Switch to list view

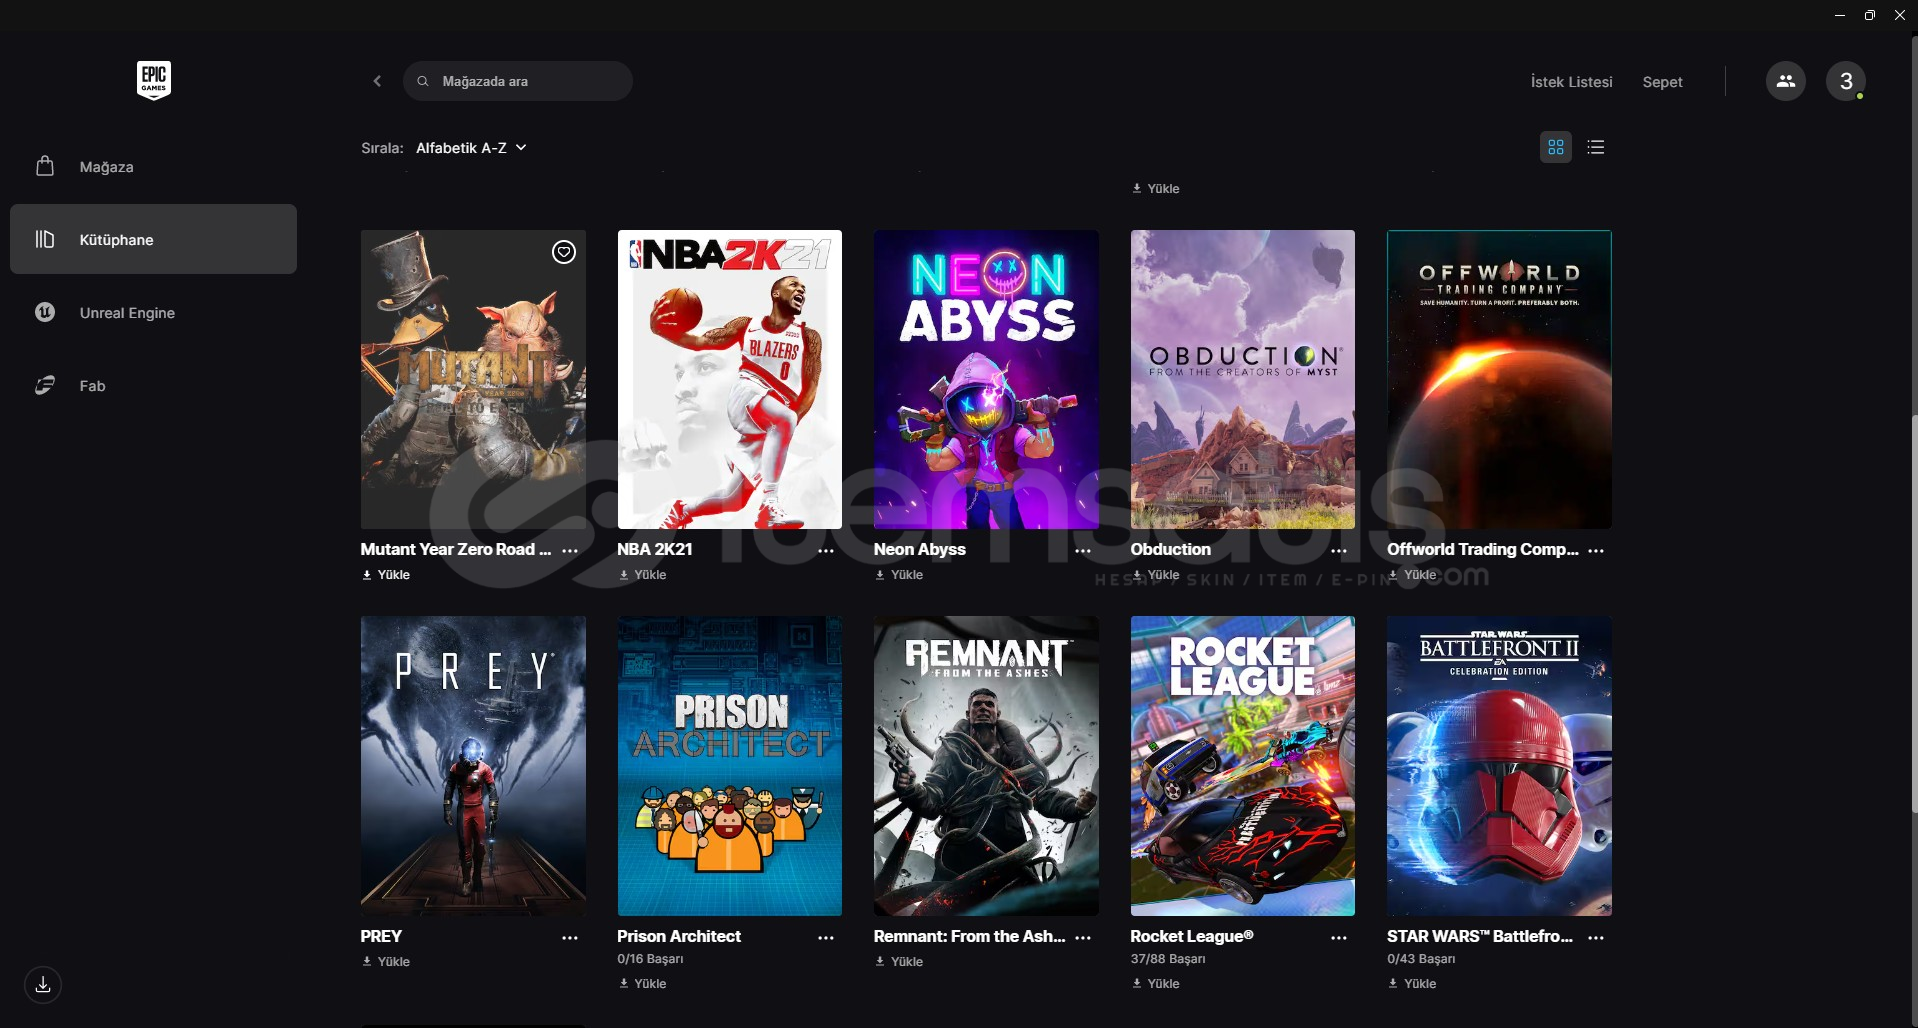click(1596, 147)
